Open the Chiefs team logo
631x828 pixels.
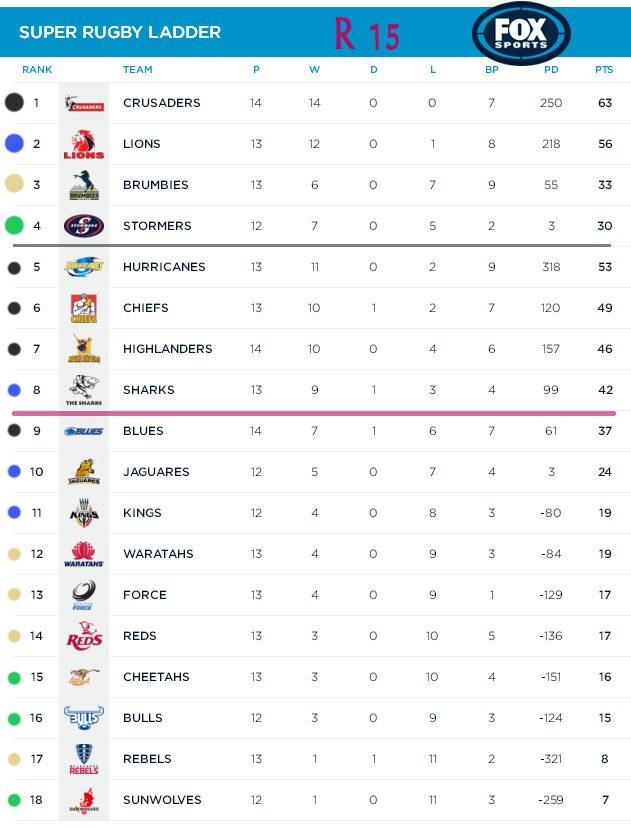pyautogui.click(x=84, y=308)
